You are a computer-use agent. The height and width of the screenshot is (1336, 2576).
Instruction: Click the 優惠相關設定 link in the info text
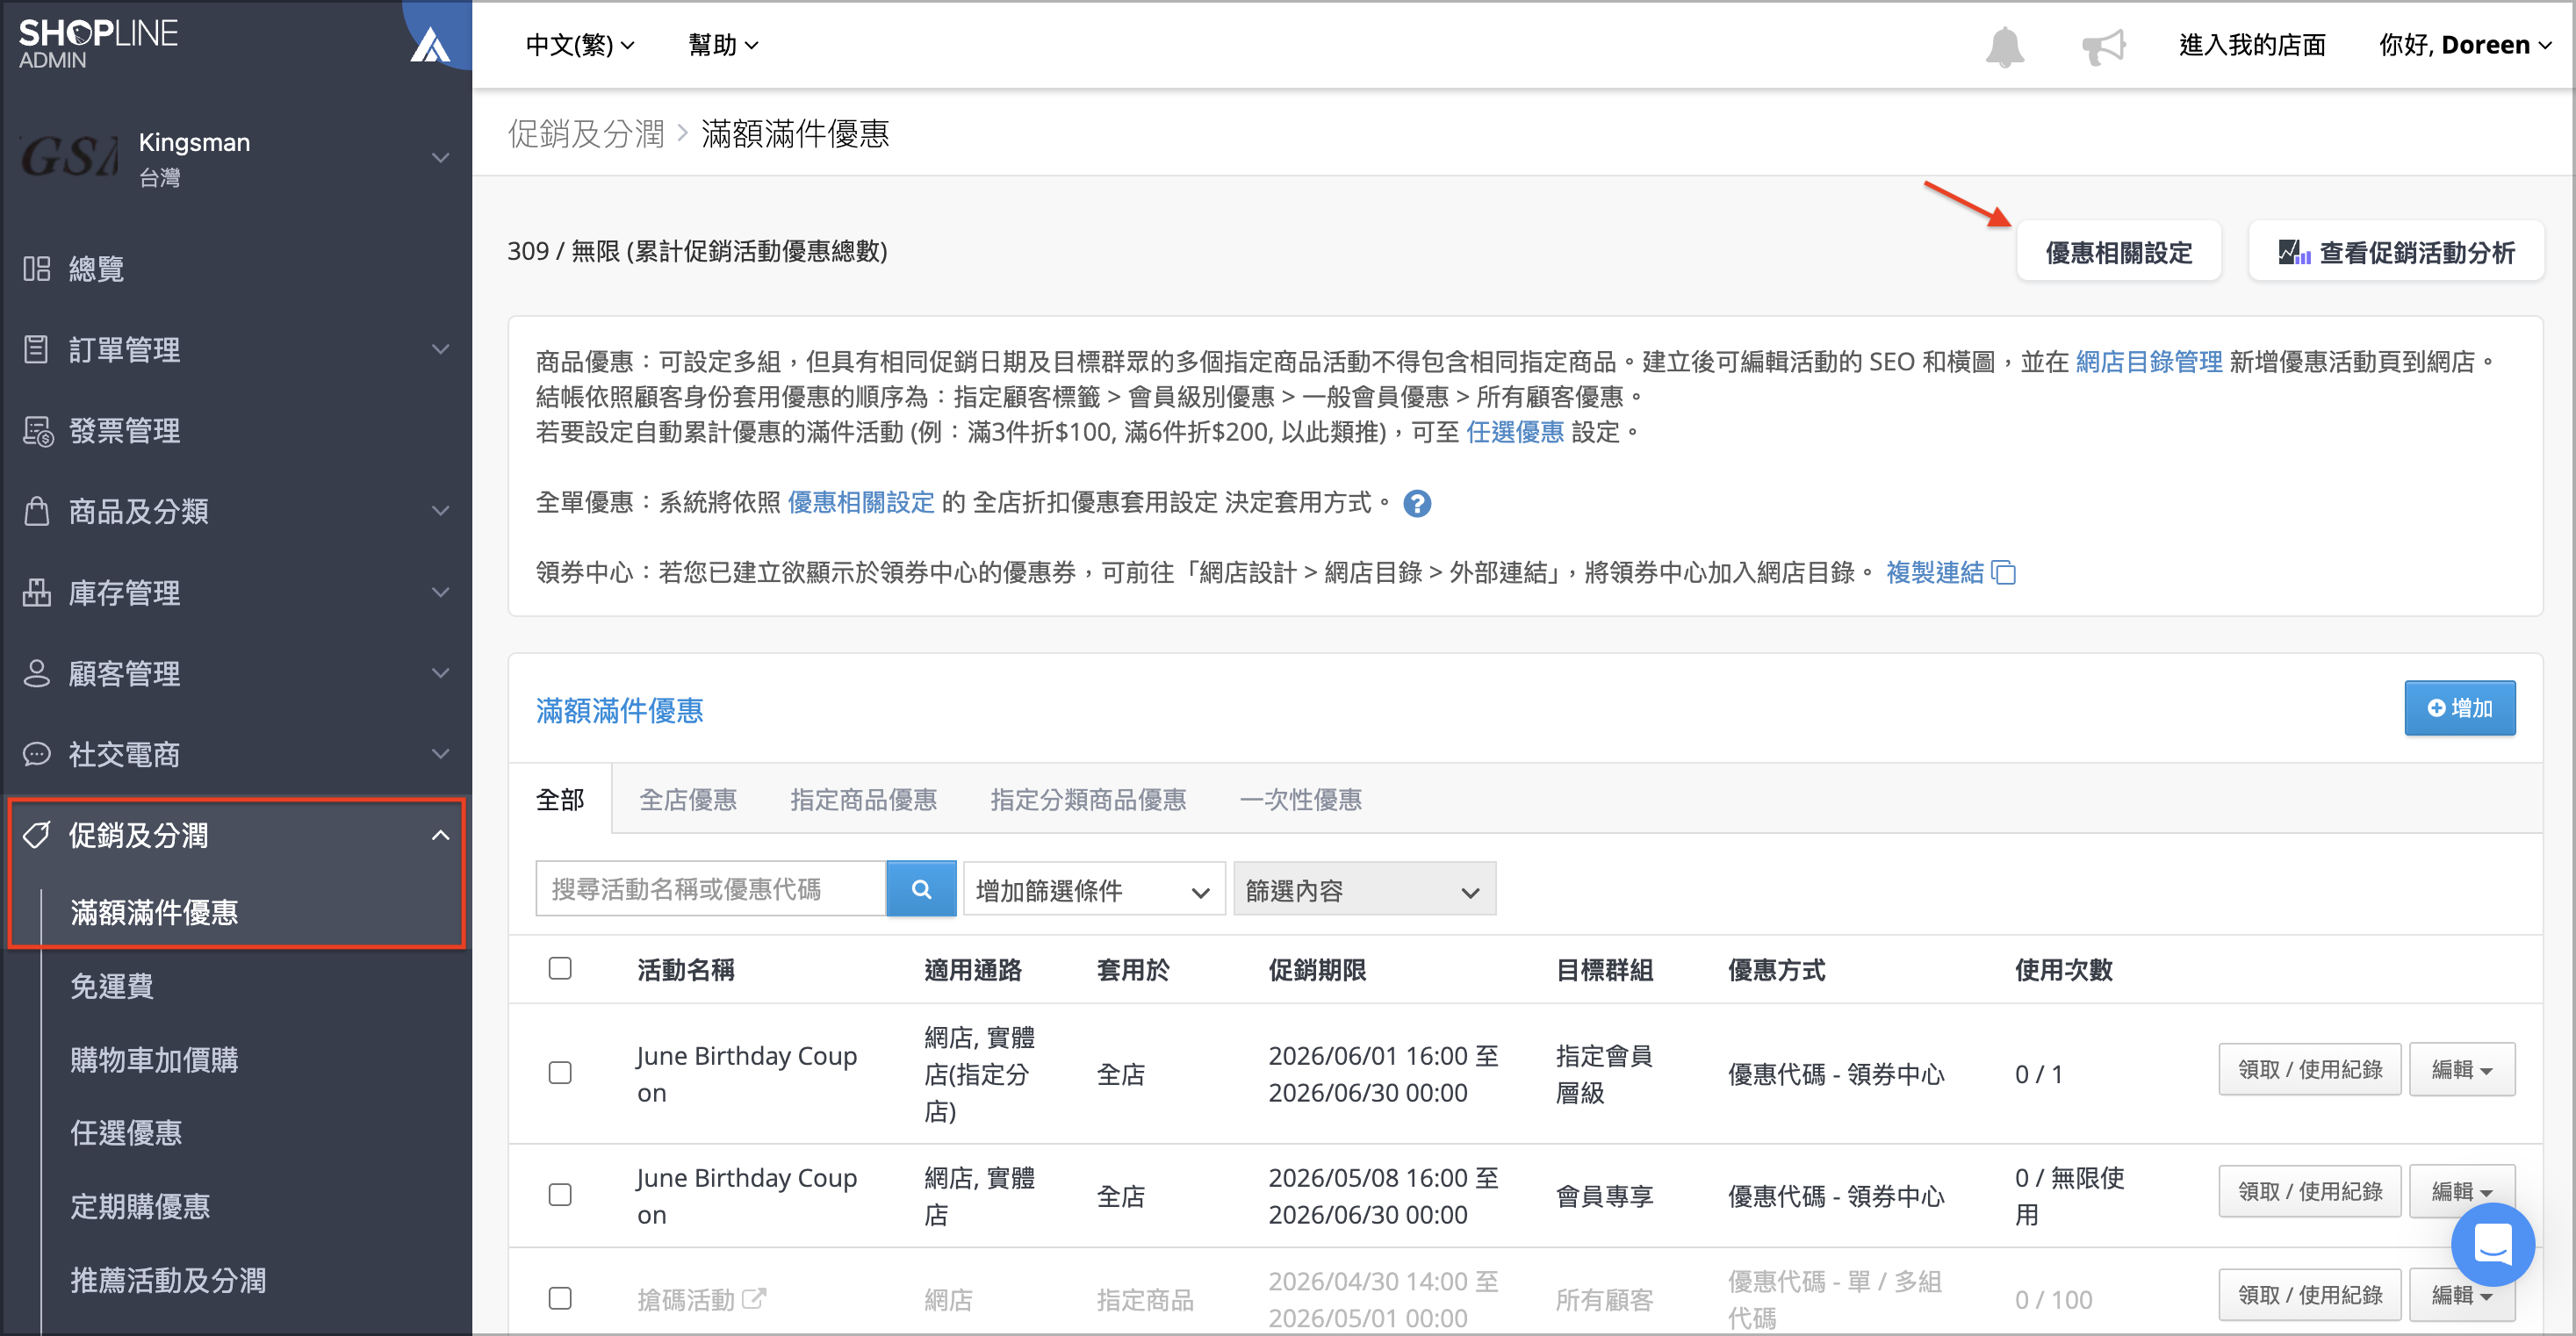pos(861,502)
